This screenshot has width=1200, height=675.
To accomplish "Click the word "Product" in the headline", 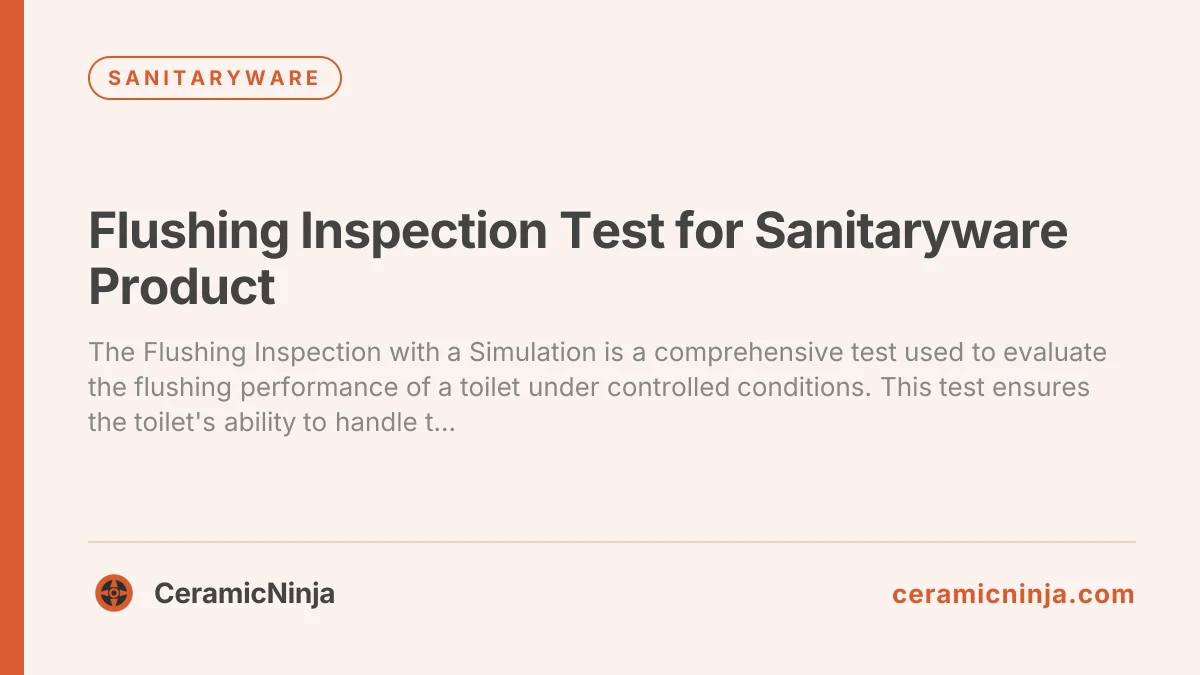I will (x=182, y=287).
